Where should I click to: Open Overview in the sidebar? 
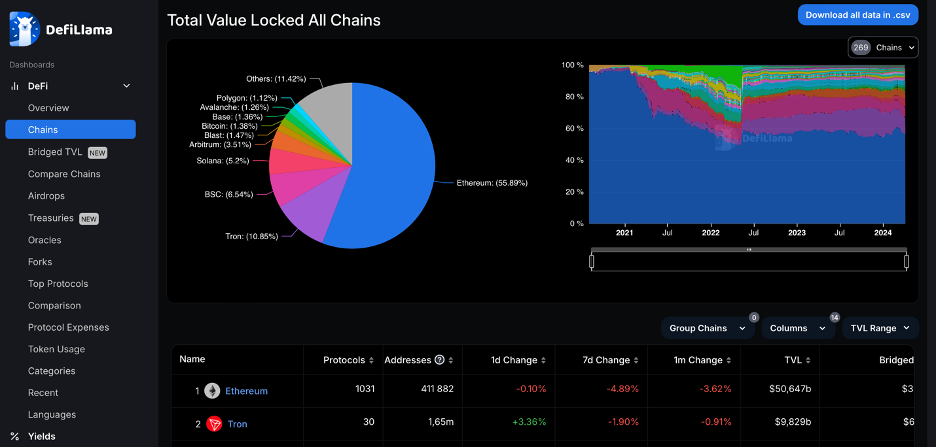[48, 108]
